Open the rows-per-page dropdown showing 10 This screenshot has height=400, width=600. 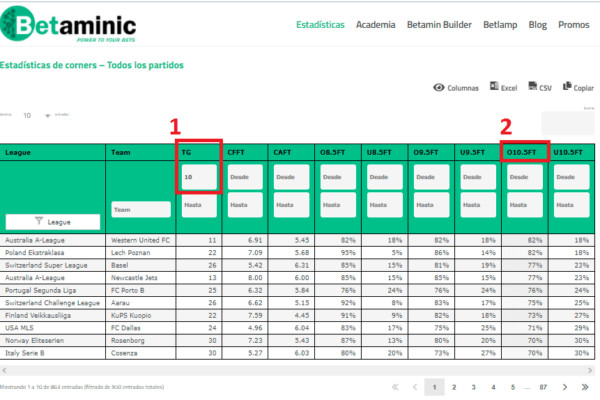click(x=37, y=115)
